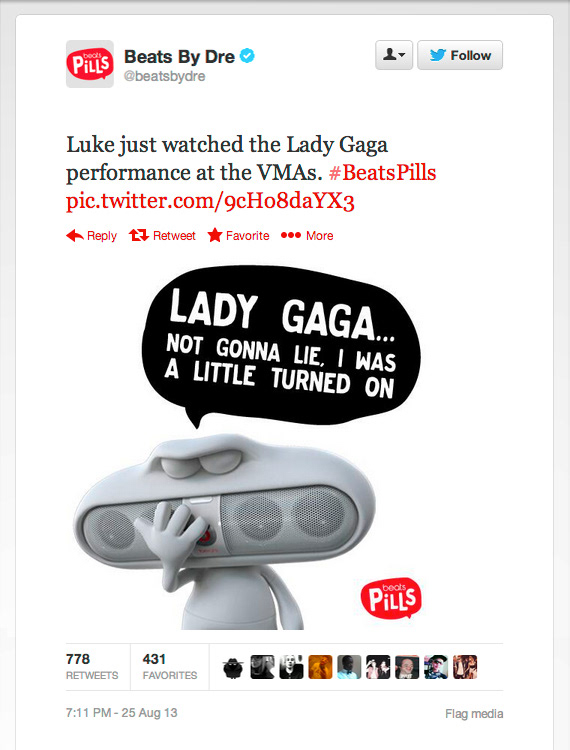570x750 pixels.
Task: View the 431 favorites list
Action: (170, 667)
